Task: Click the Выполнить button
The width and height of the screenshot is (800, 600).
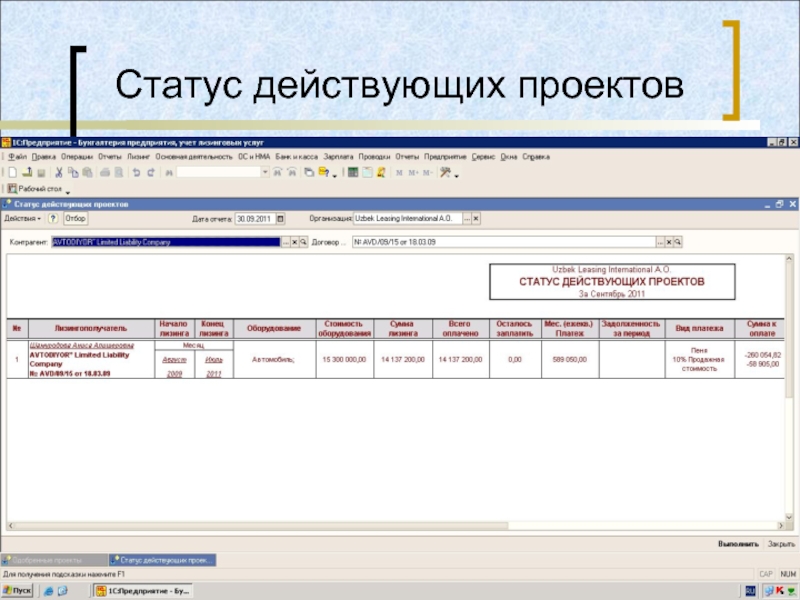Action: coord(738,544)
